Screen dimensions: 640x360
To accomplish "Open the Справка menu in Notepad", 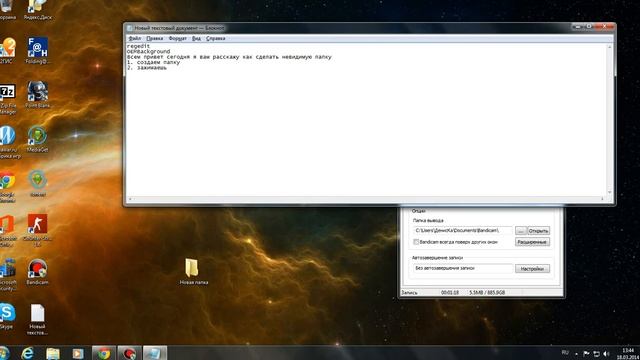I will tap(216, 38).
